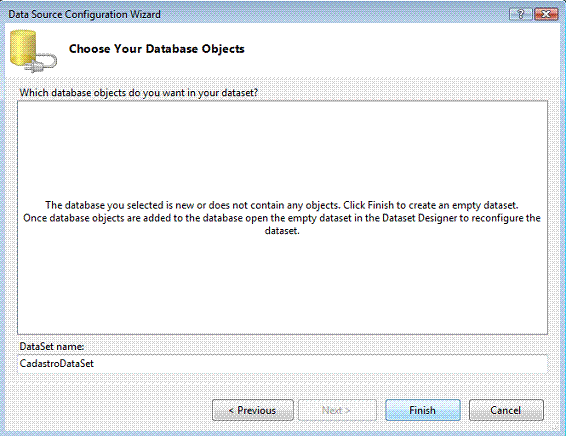Viewport: 566px width, 436px height.
Task: Click the final centered 'dataset.' word
Action: click(282, 231)
